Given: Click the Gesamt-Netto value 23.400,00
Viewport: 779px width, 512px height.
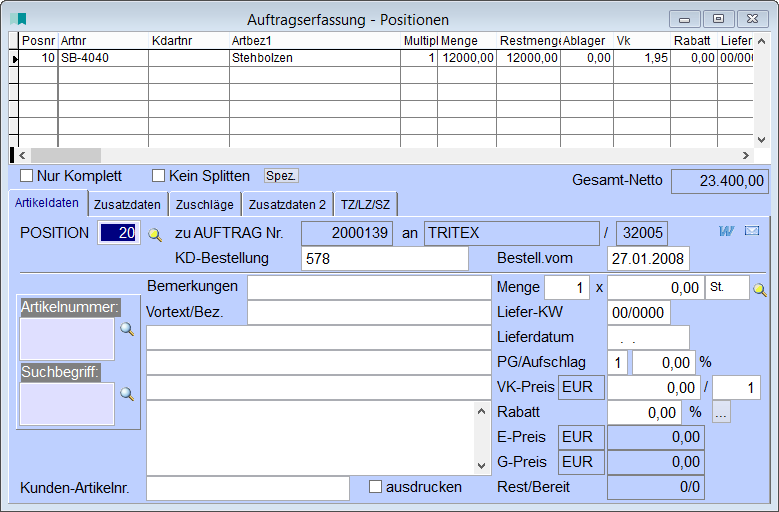Looking at the screenshot, I should point(720,181).
